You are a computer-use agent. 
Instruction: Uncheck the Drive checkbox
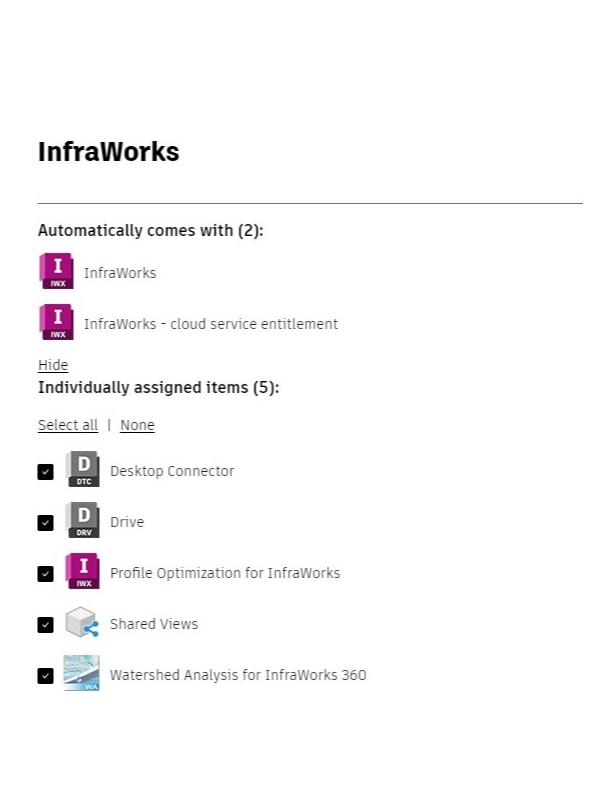45,522
